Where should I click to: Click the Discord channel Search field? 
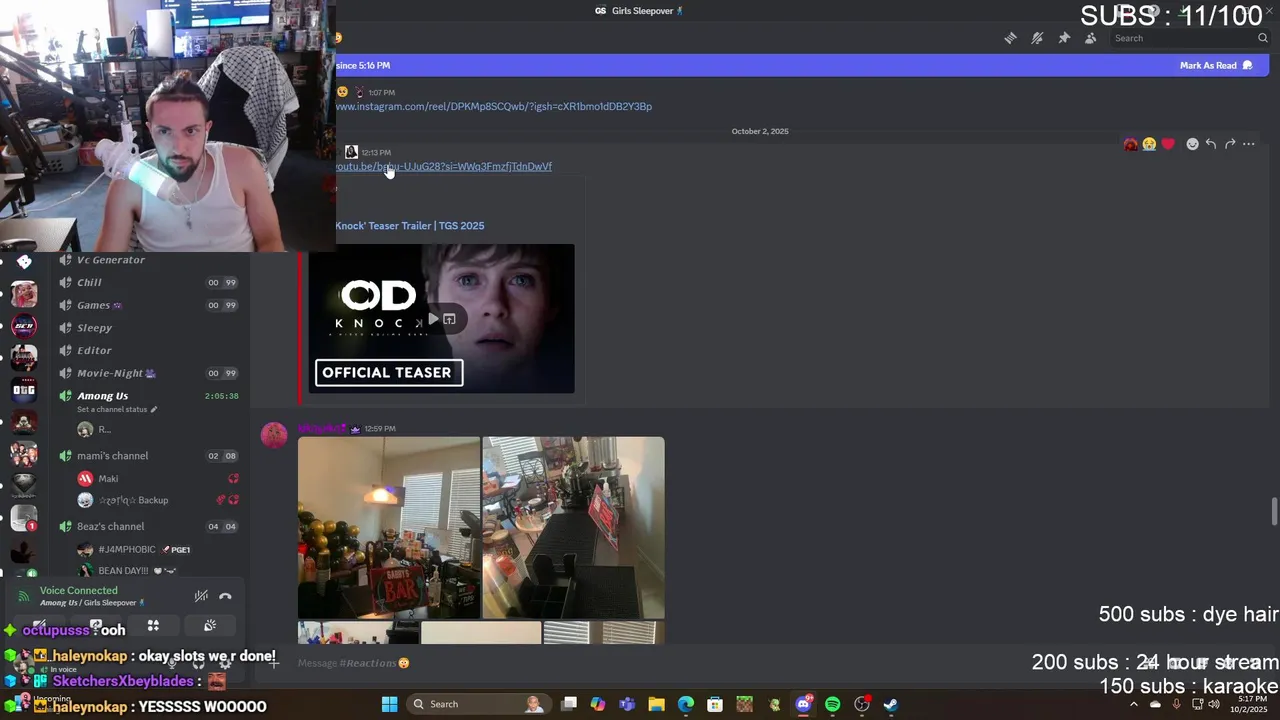[x=1190, y=38]
